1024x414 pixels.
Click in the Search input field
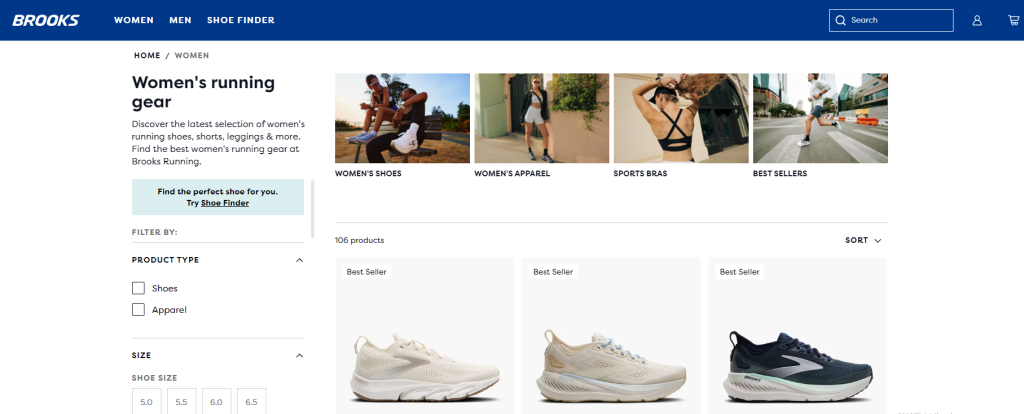coord(891,20)
